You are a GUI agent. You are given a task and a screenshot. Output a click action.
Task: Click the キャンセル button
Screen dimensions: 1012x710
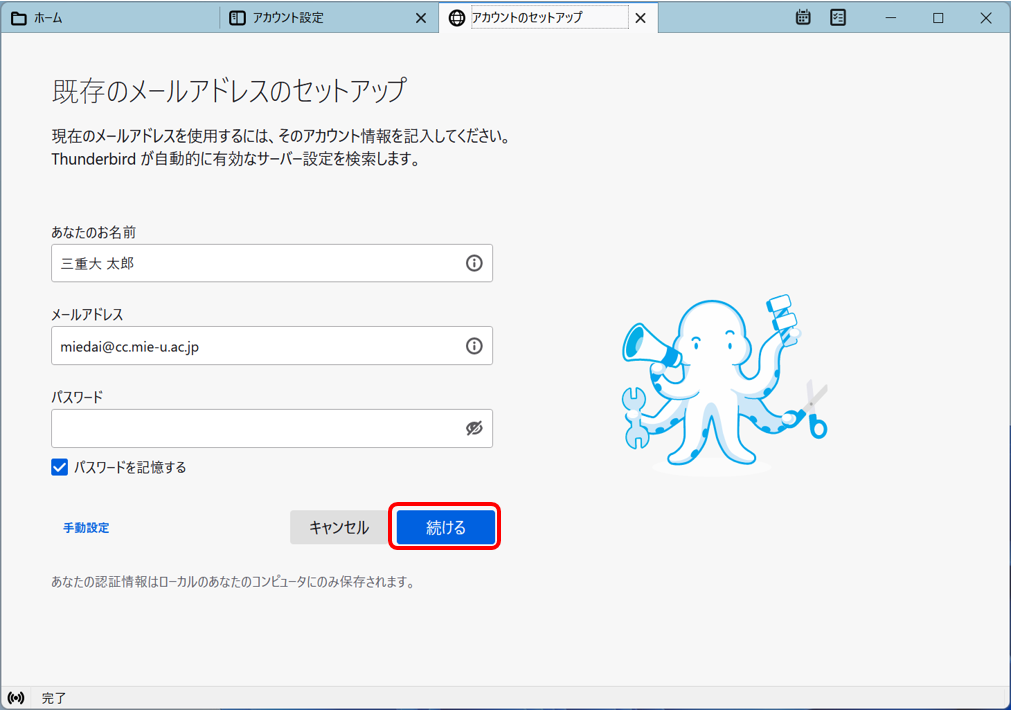[x=339, y=527]
